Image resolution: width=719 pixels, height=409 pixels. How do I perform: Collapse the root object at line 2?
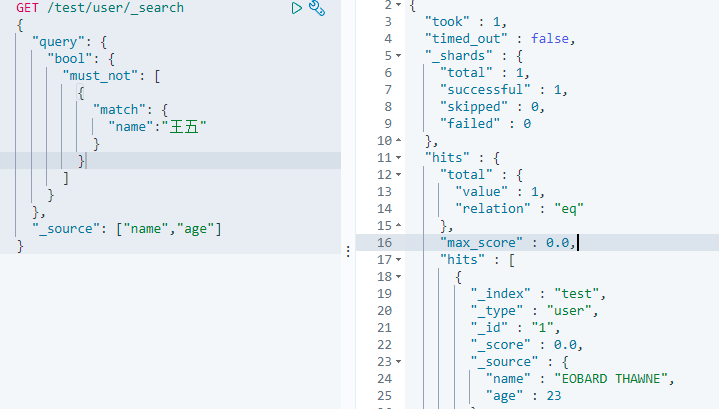pos(400,6)
